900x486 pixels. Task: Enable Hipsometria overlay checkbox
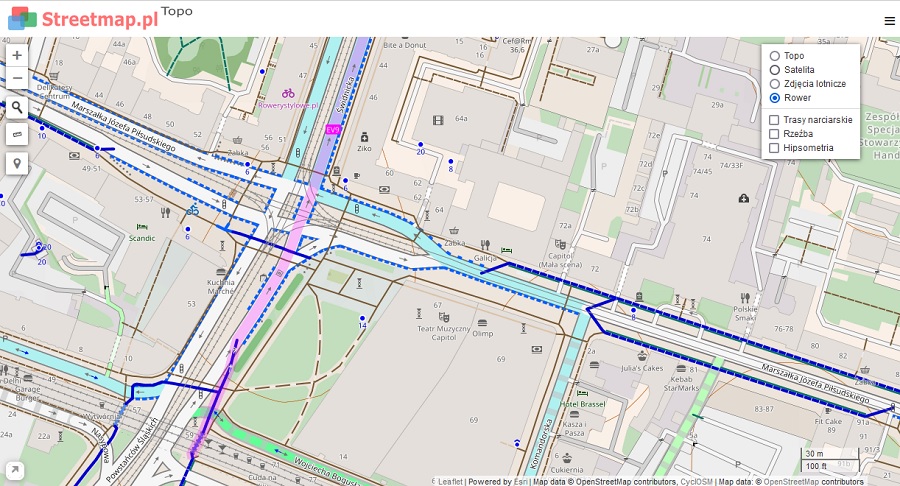click(775, 148)
